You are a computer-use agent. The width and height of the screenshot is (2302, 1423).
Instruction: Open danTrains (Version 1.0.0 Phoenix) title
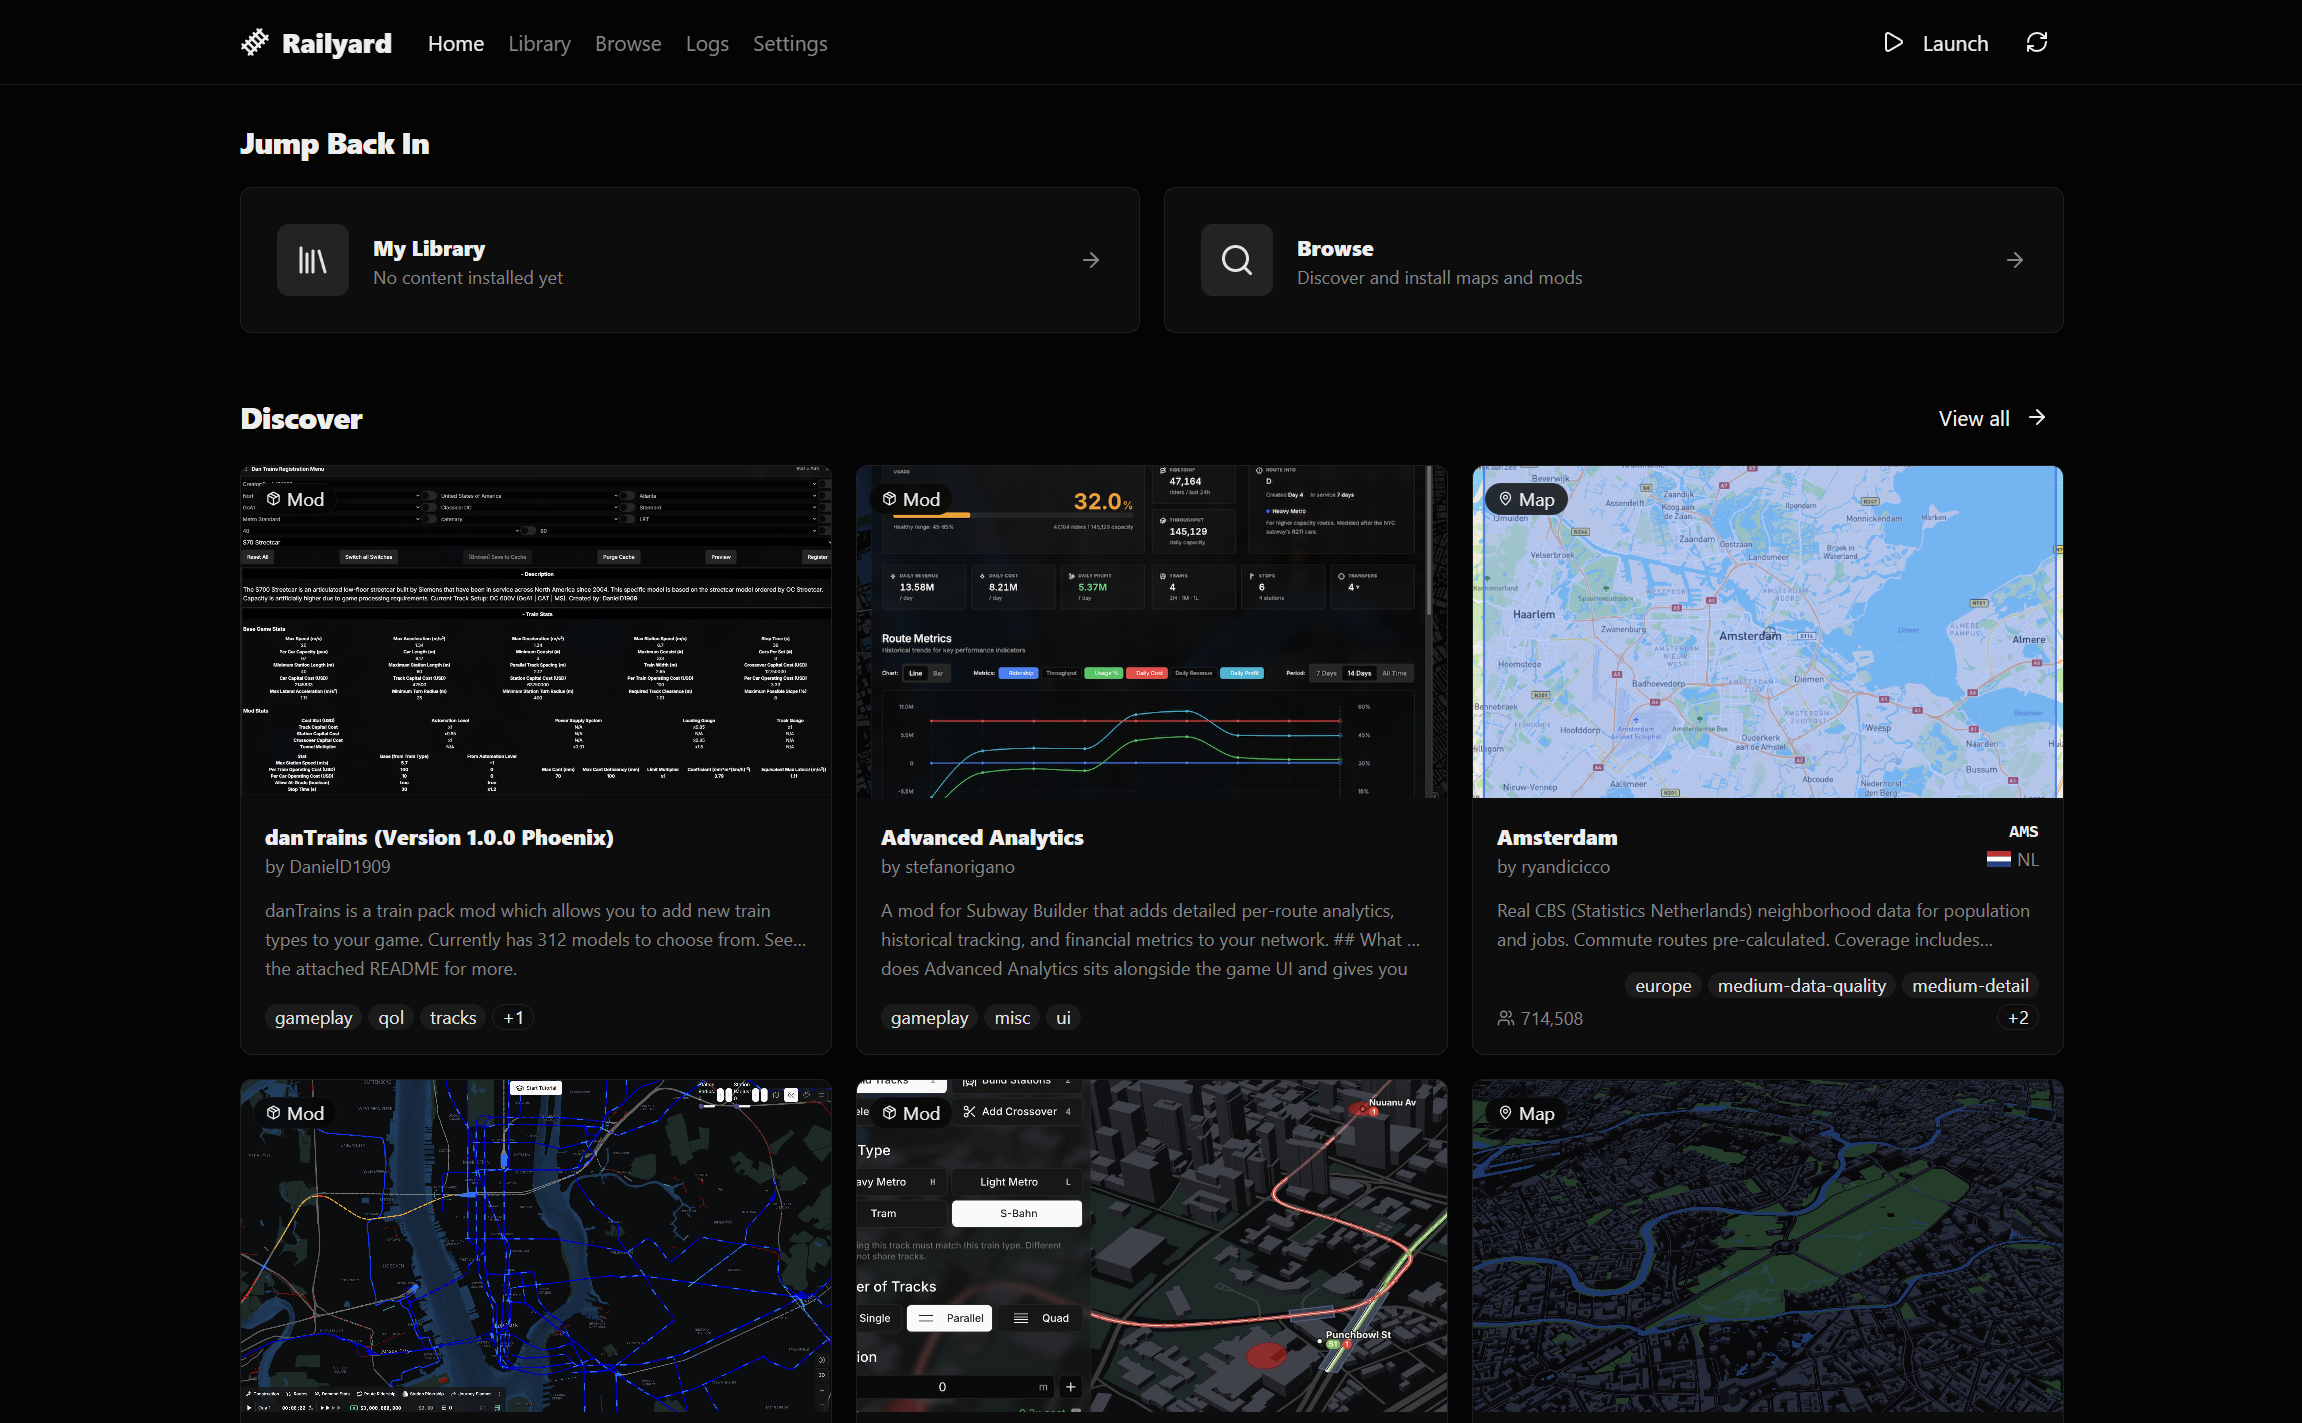pyautogui.click(x=439, y=838)
